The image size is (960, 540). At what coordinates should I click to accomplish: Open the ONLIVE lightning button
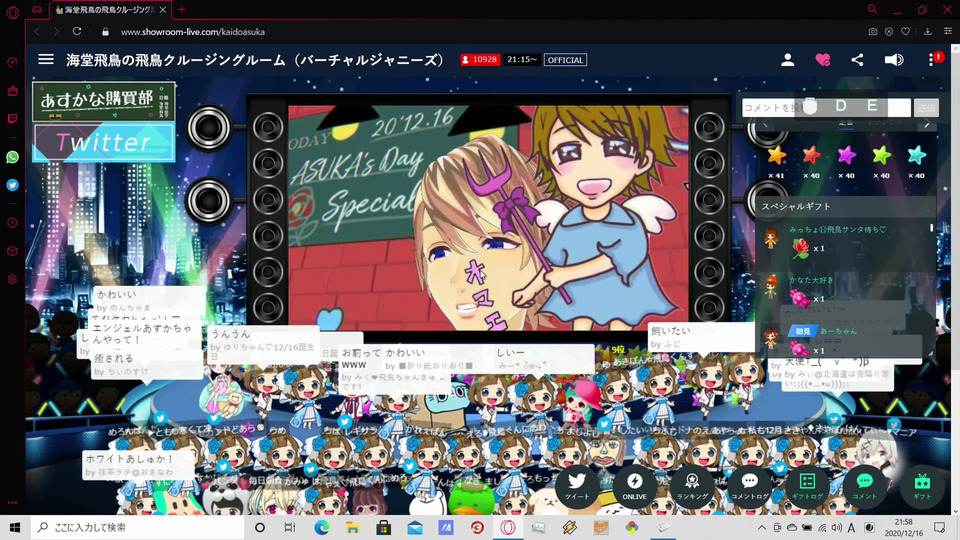pos(634,486)
